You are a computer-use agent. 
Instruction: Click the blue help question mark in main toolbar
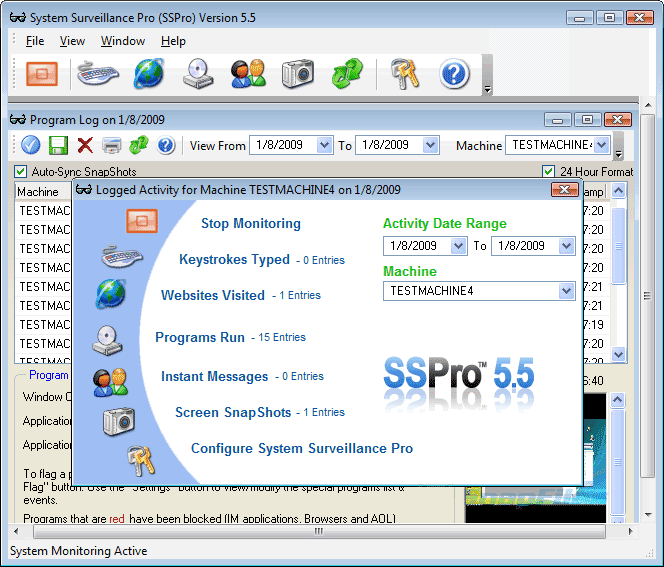[454, 74]
